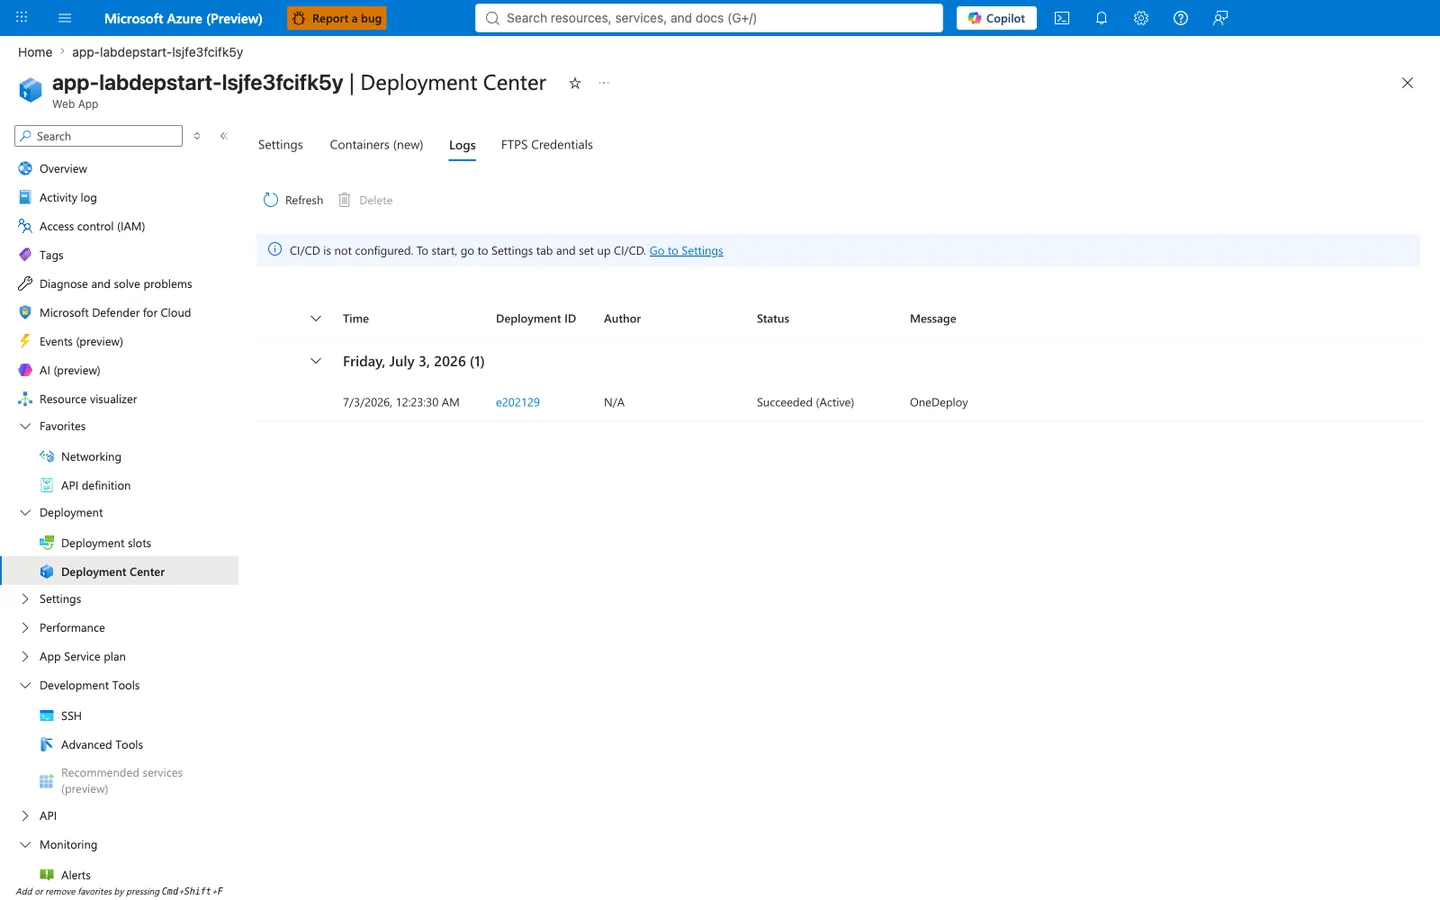
Task: Expand the Settings sidebar group
Action: tap(25, 599)
